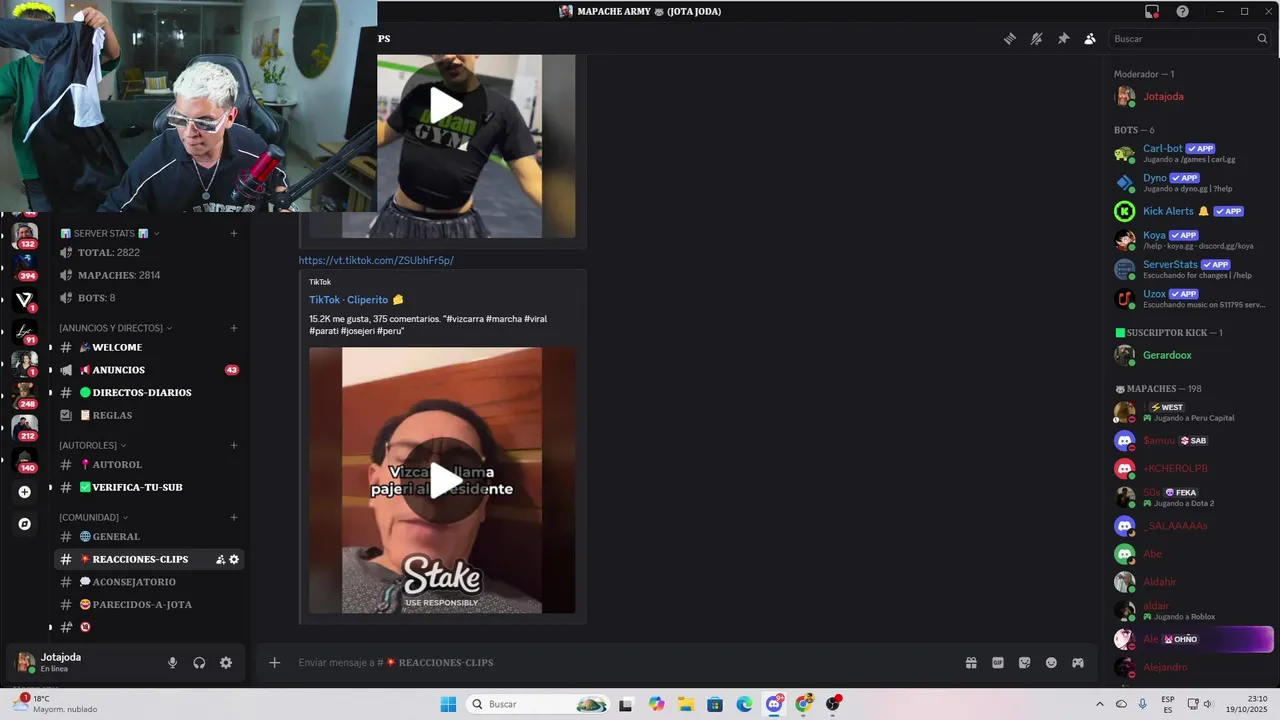Edit REACCIONES-CLIPS channel with gear icon
Screen dimensions: 1280x720
coord(234,560)
